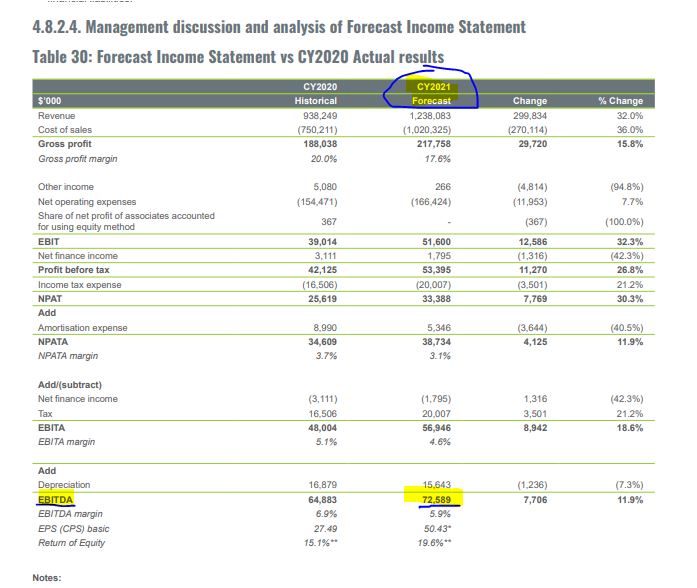
Task: Select the NPATA row label
Action: click(53, 342)
